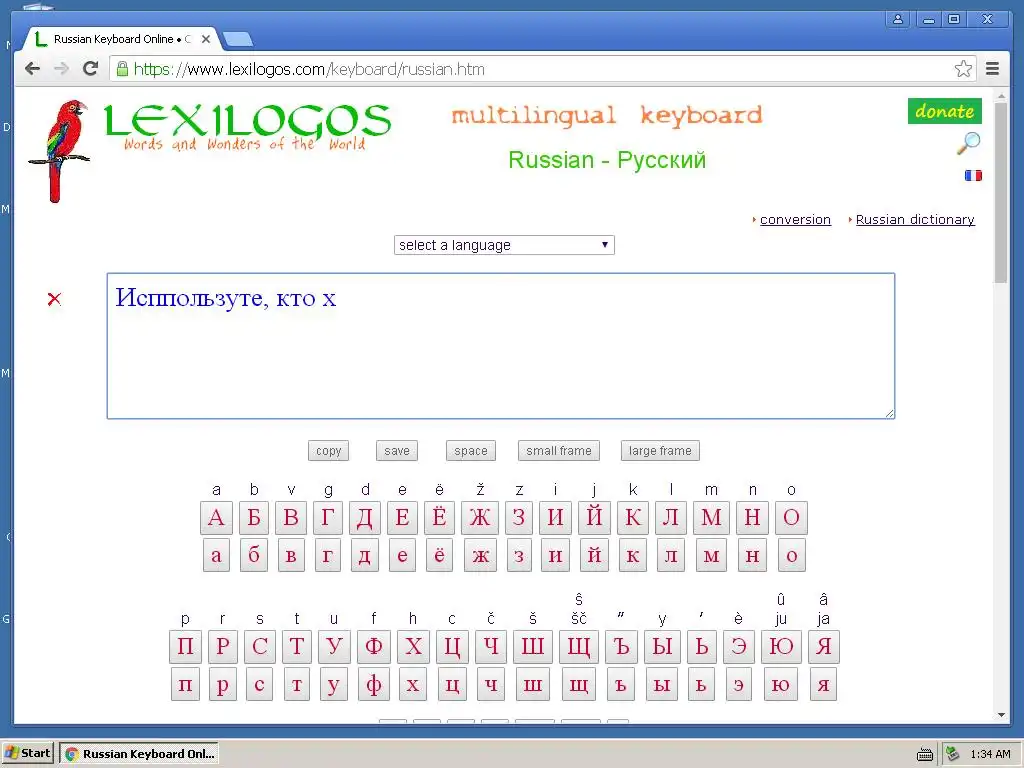Click the small frame button
Viewport: 1024px width, 768px height.
[559, 451]
